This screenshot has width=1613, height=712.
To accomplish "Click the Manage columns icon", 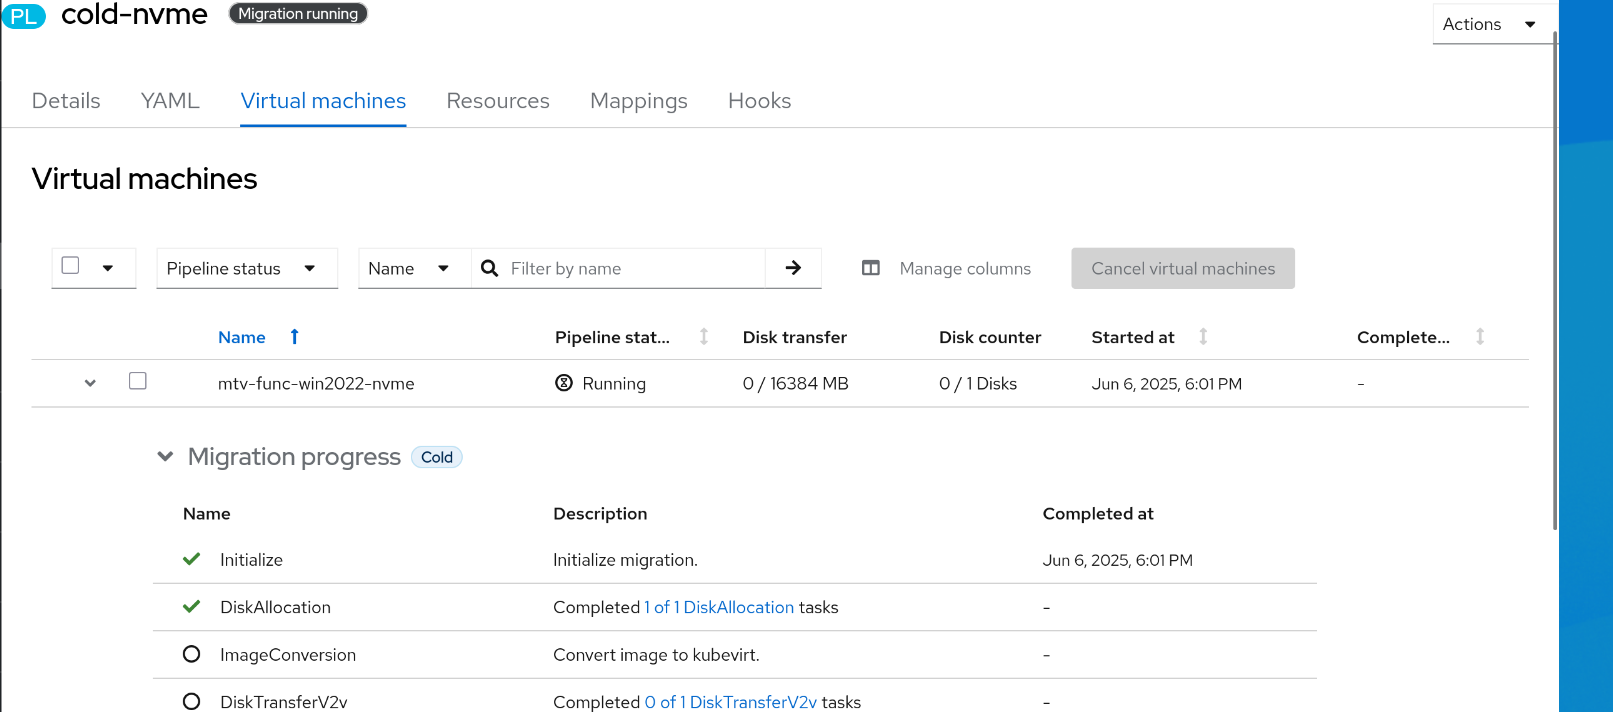I will point(871,268).
